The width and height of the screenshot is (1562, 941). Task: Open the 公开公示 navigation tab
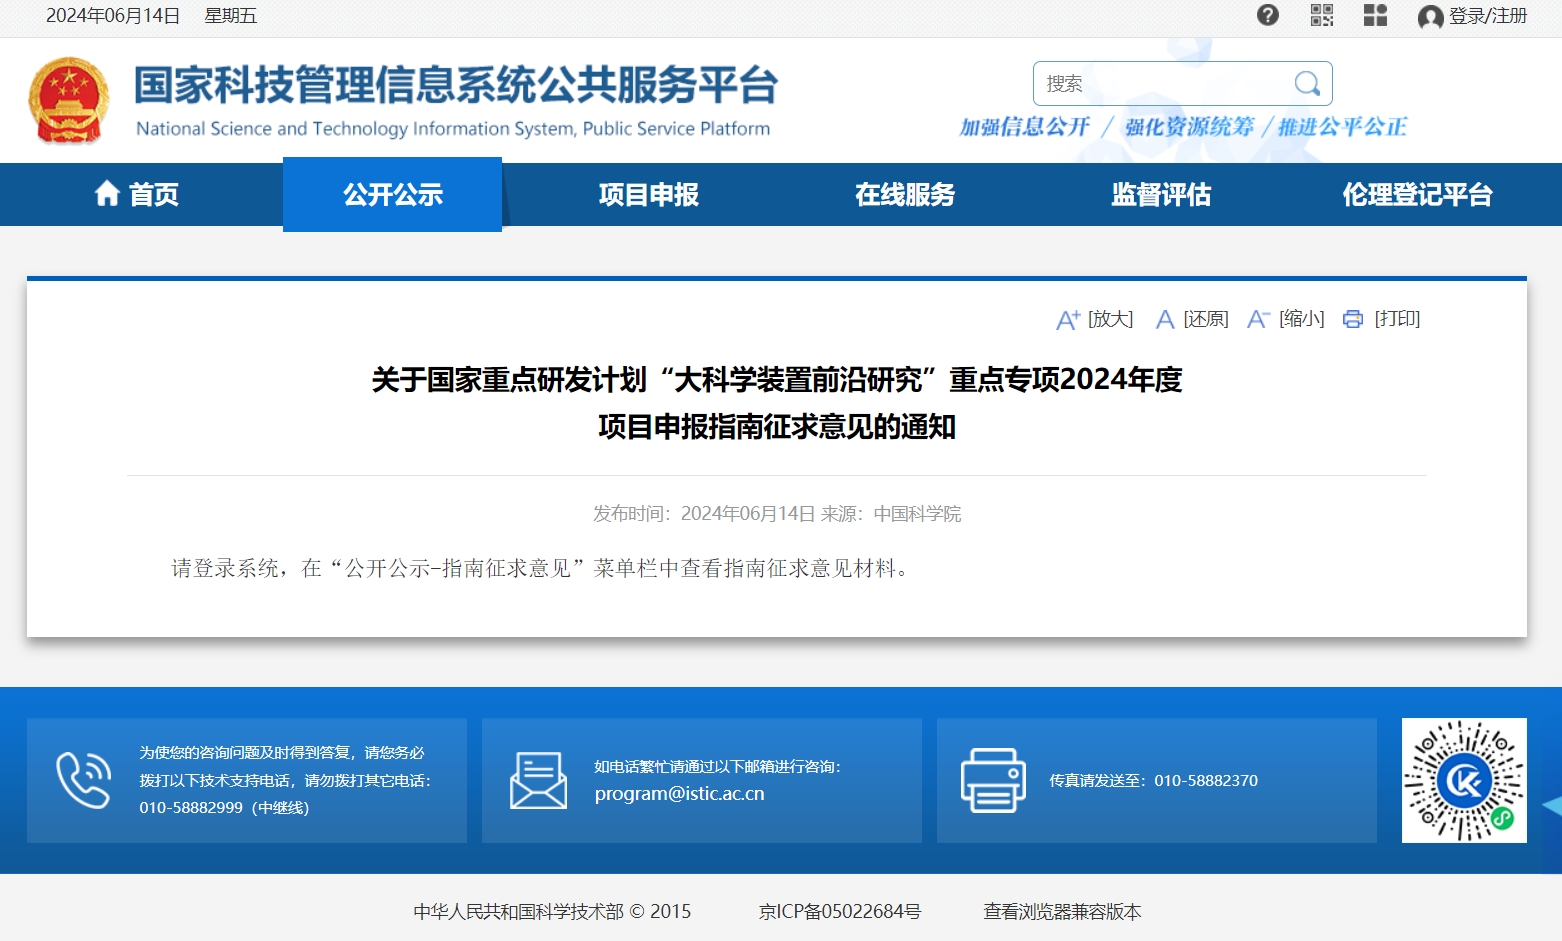[x=392, y=195]
